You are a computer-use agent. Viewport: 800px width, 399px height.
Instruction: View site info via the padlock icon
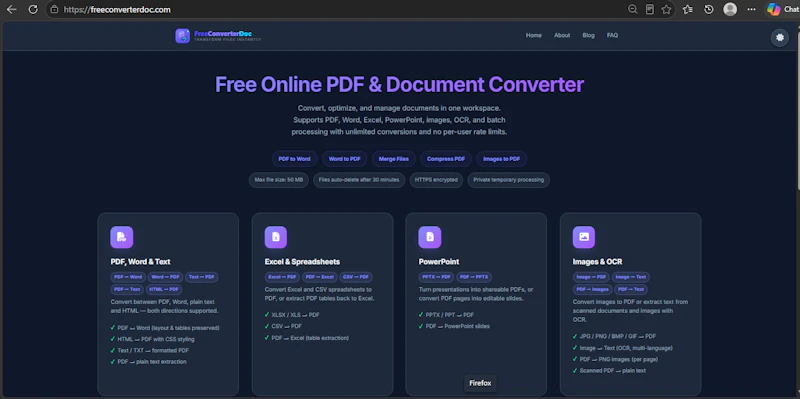pos(54,9)
